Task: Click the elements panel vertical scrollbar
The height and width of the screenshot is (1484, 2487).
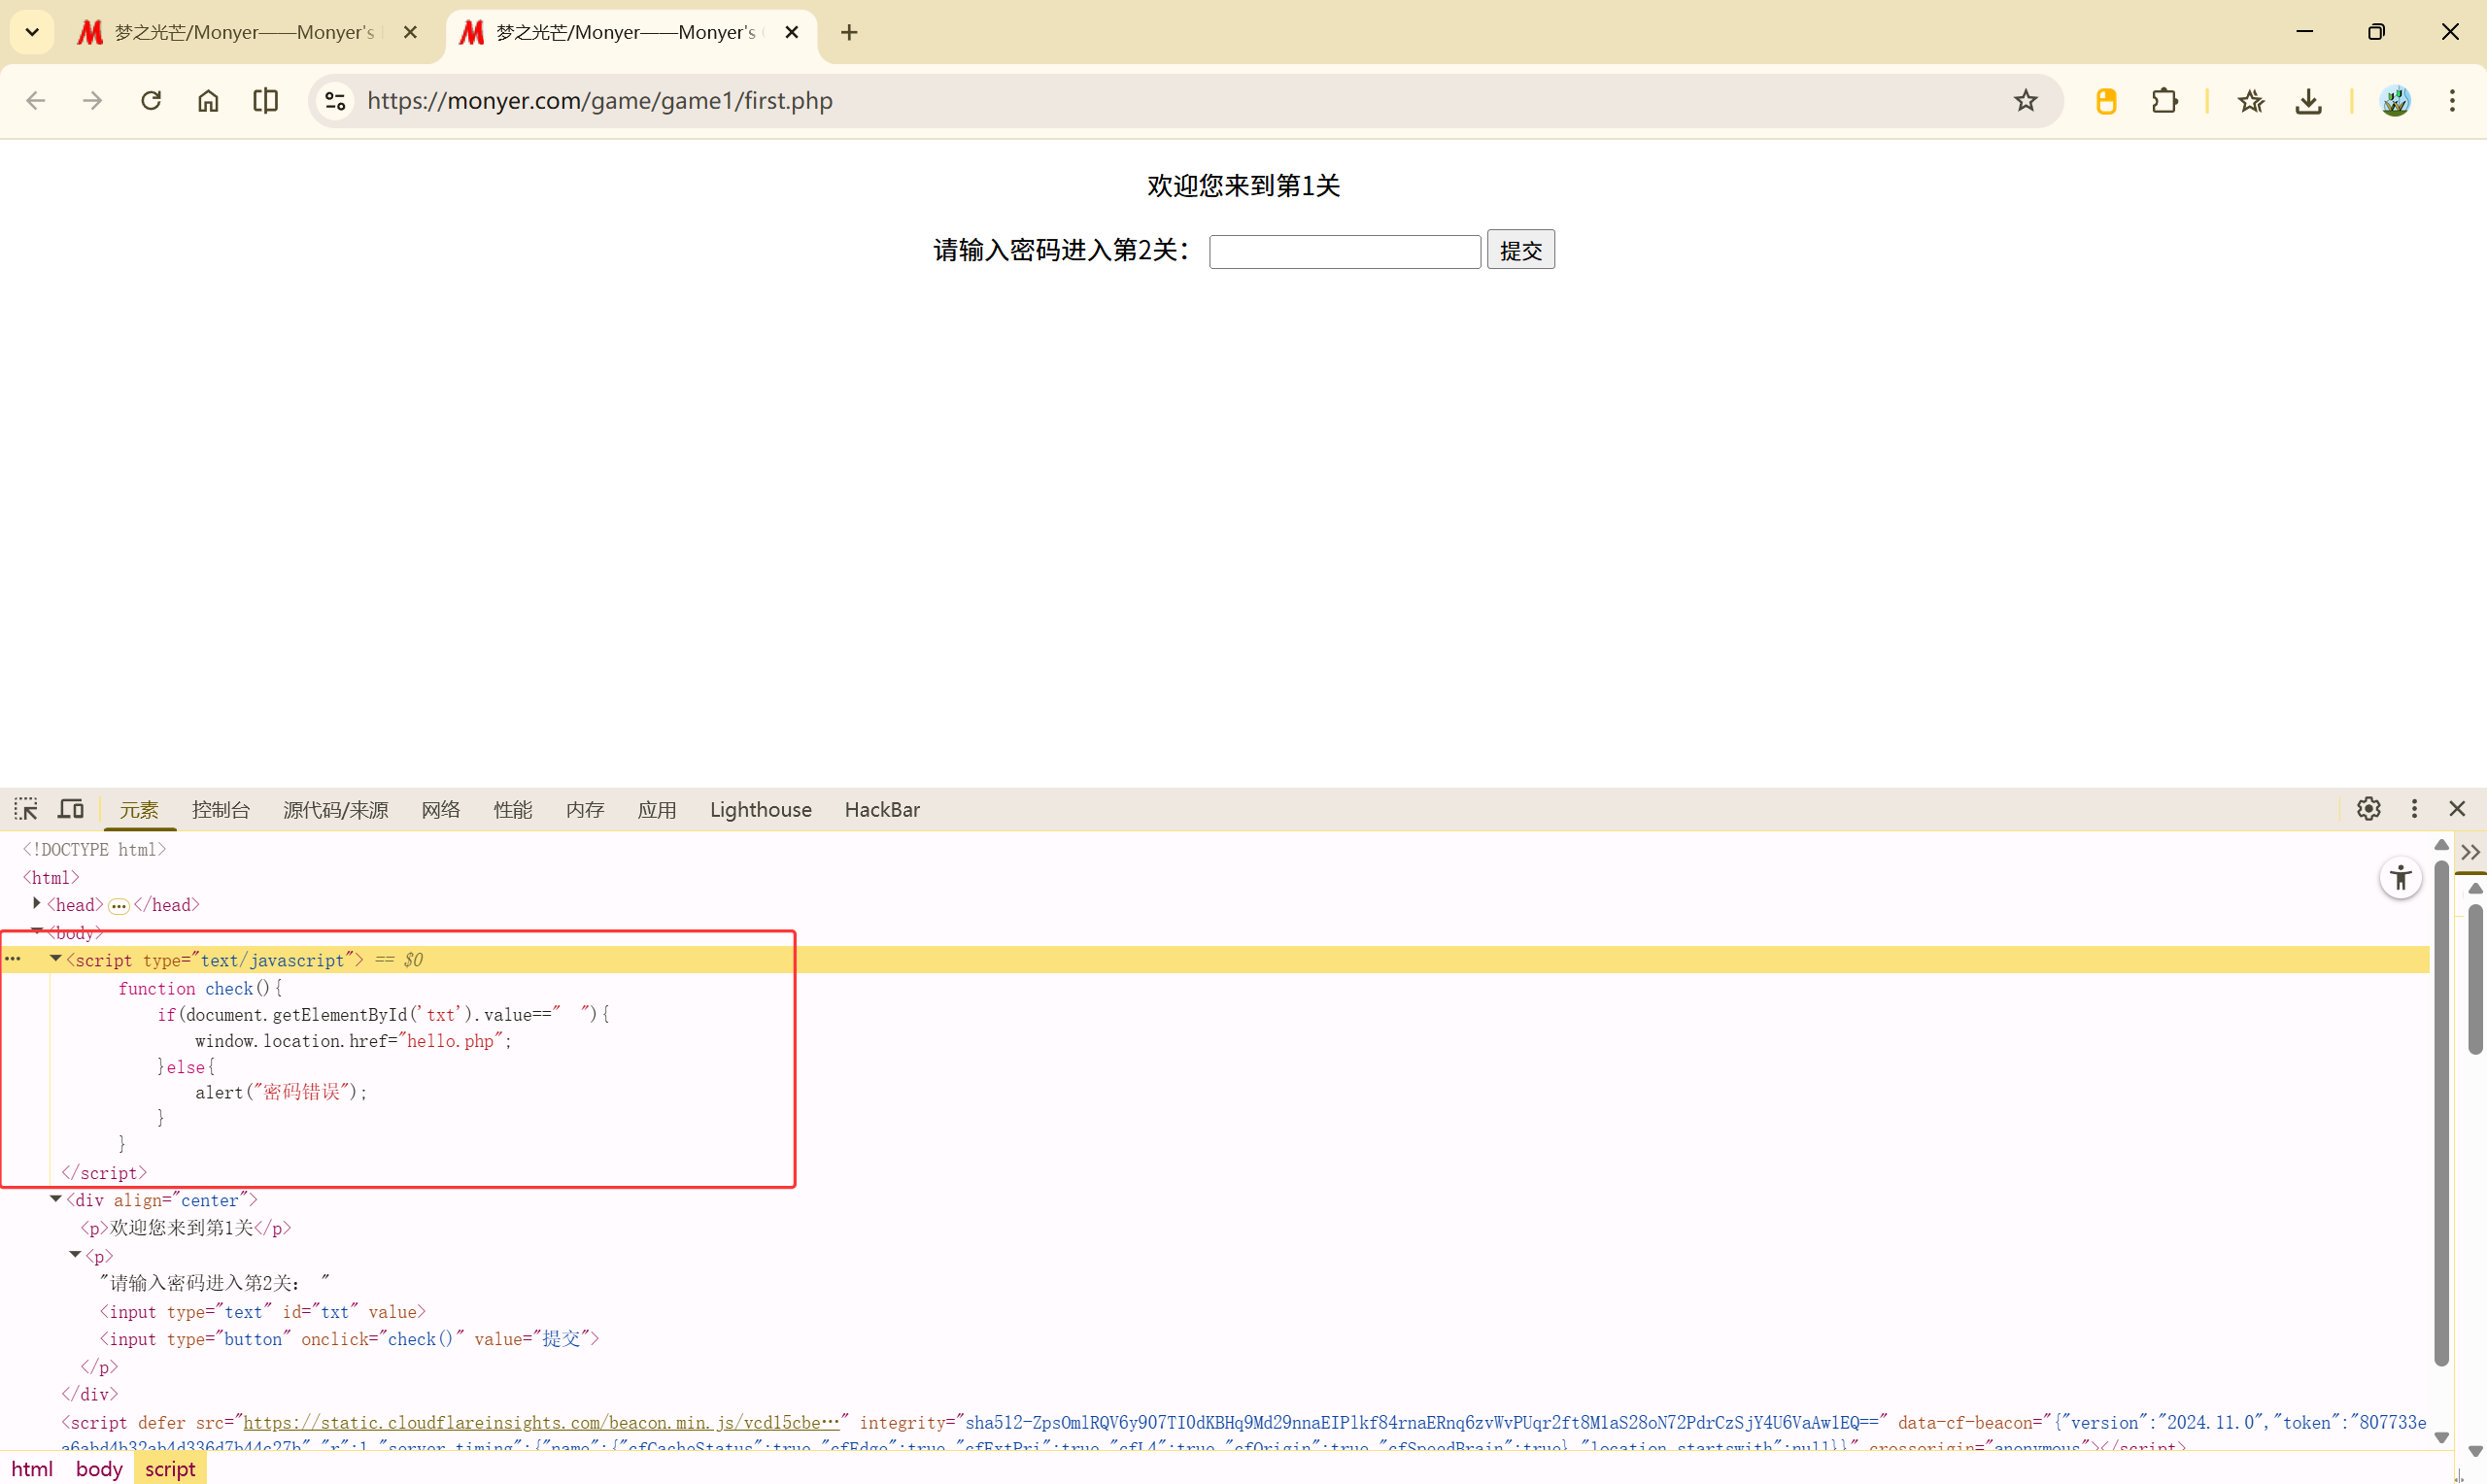Action: [2441, 1110]
